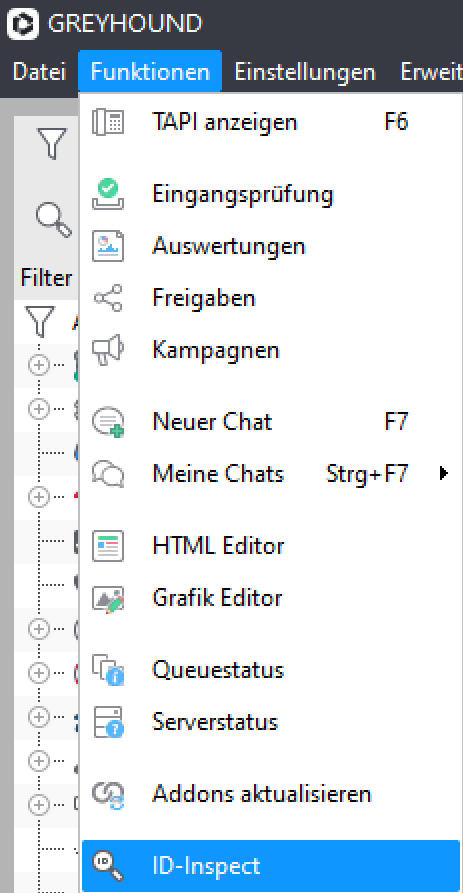
Task: Click the Auswertungen chart icon
Action: pos(108,247)
